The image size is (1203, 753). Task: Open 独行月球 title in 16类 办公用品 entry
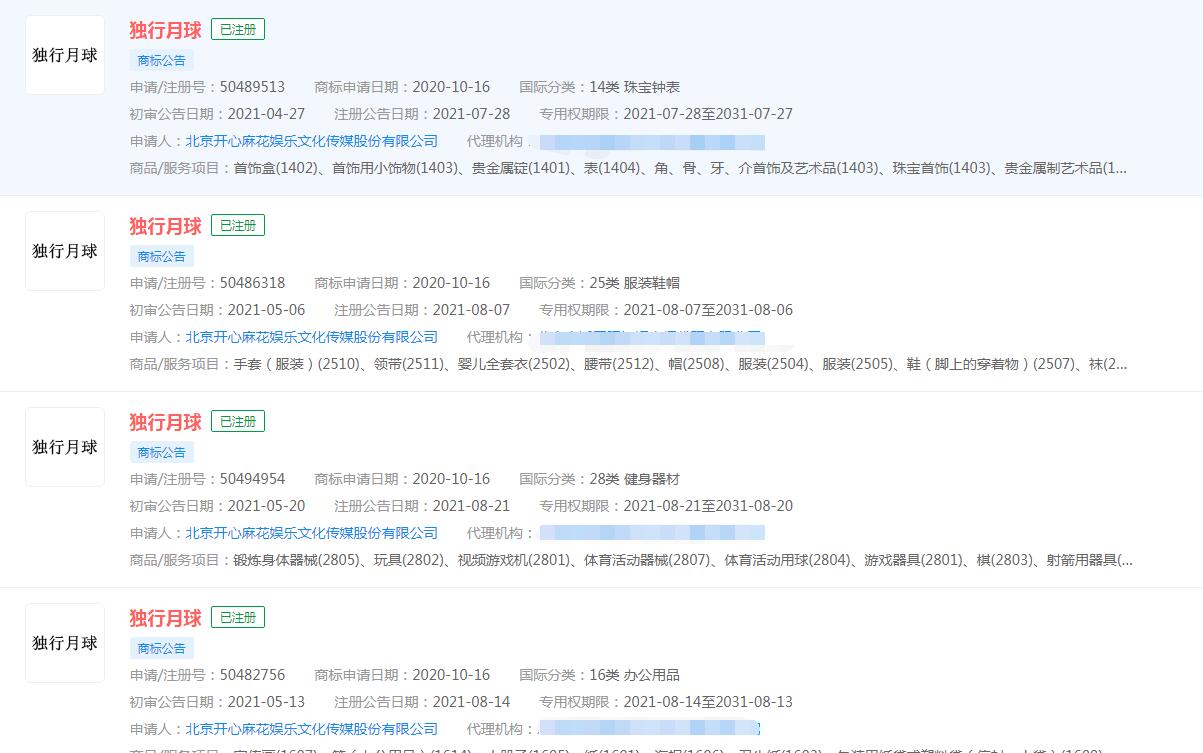pyautogui.click(x=165, y=618)
